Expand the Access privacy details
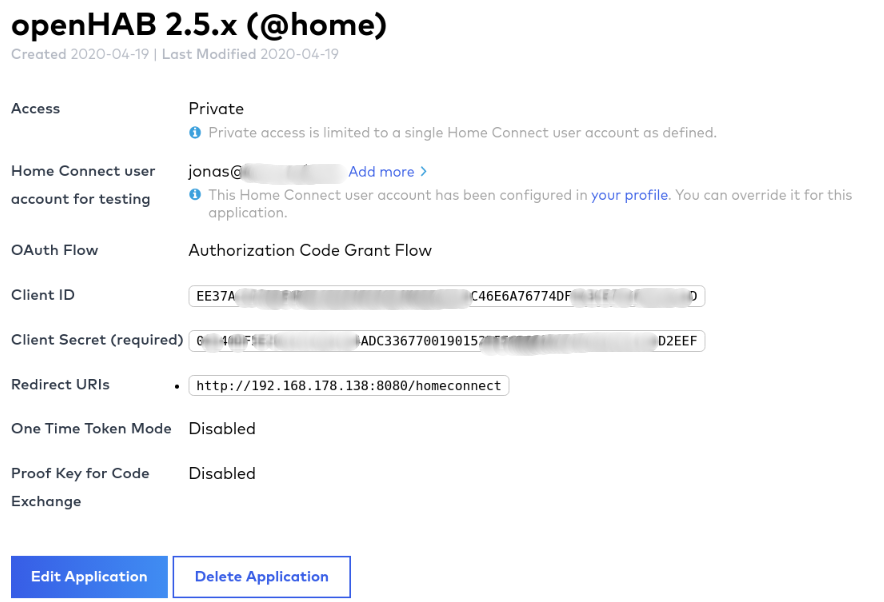Viewport: 884px width, 602px height. point(216,108)
